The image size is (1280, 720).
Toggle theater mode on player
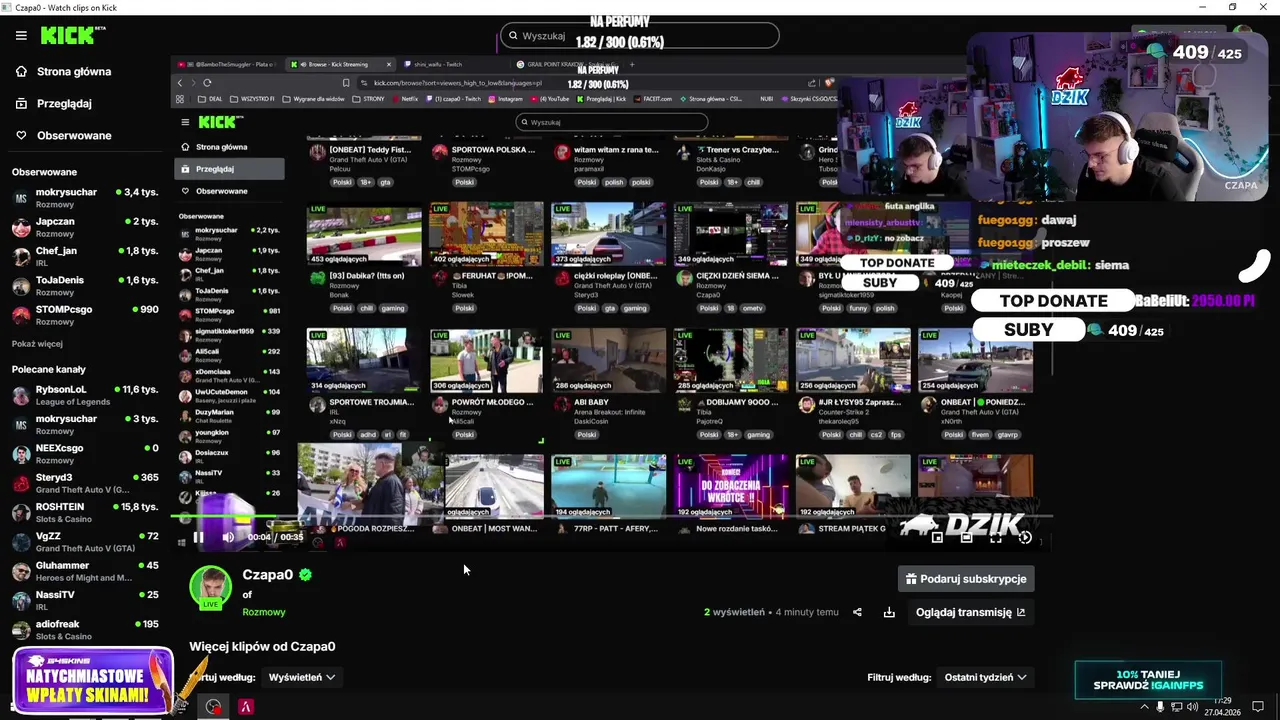(x=966, y=537)
